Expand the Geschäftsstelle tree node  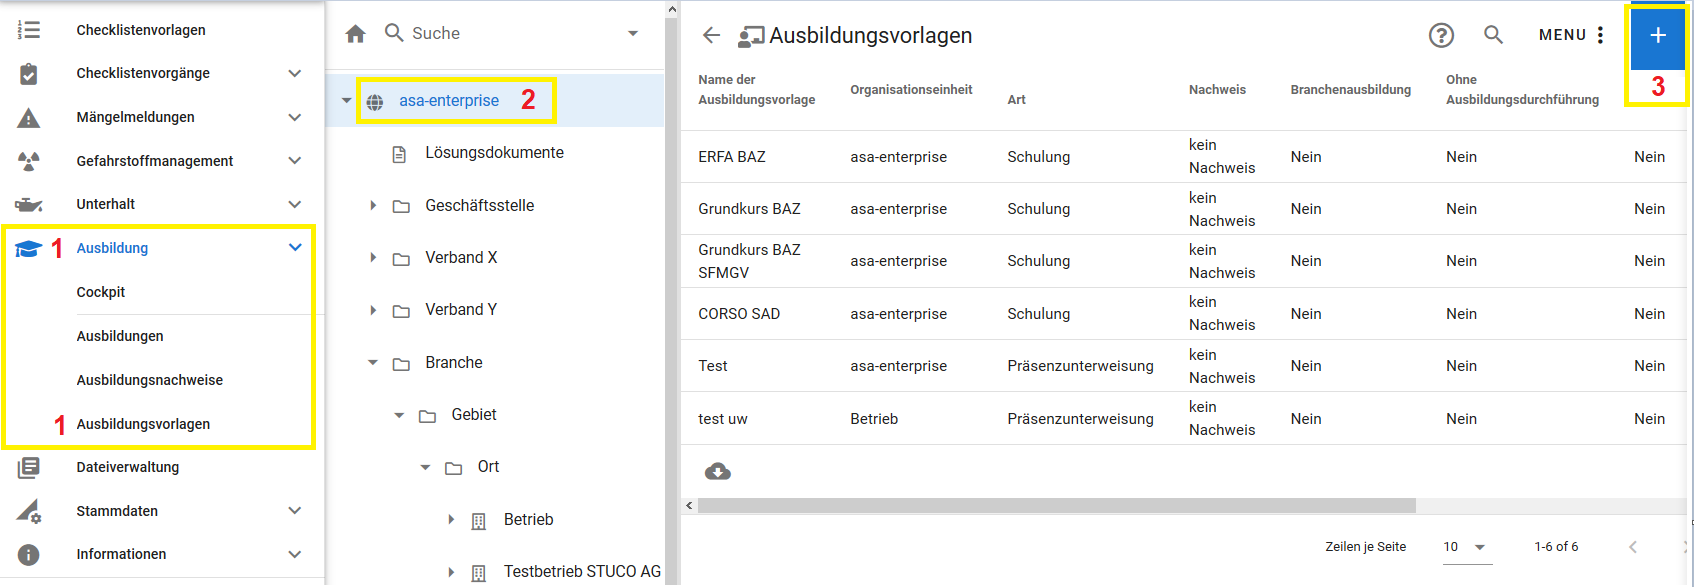373,206
